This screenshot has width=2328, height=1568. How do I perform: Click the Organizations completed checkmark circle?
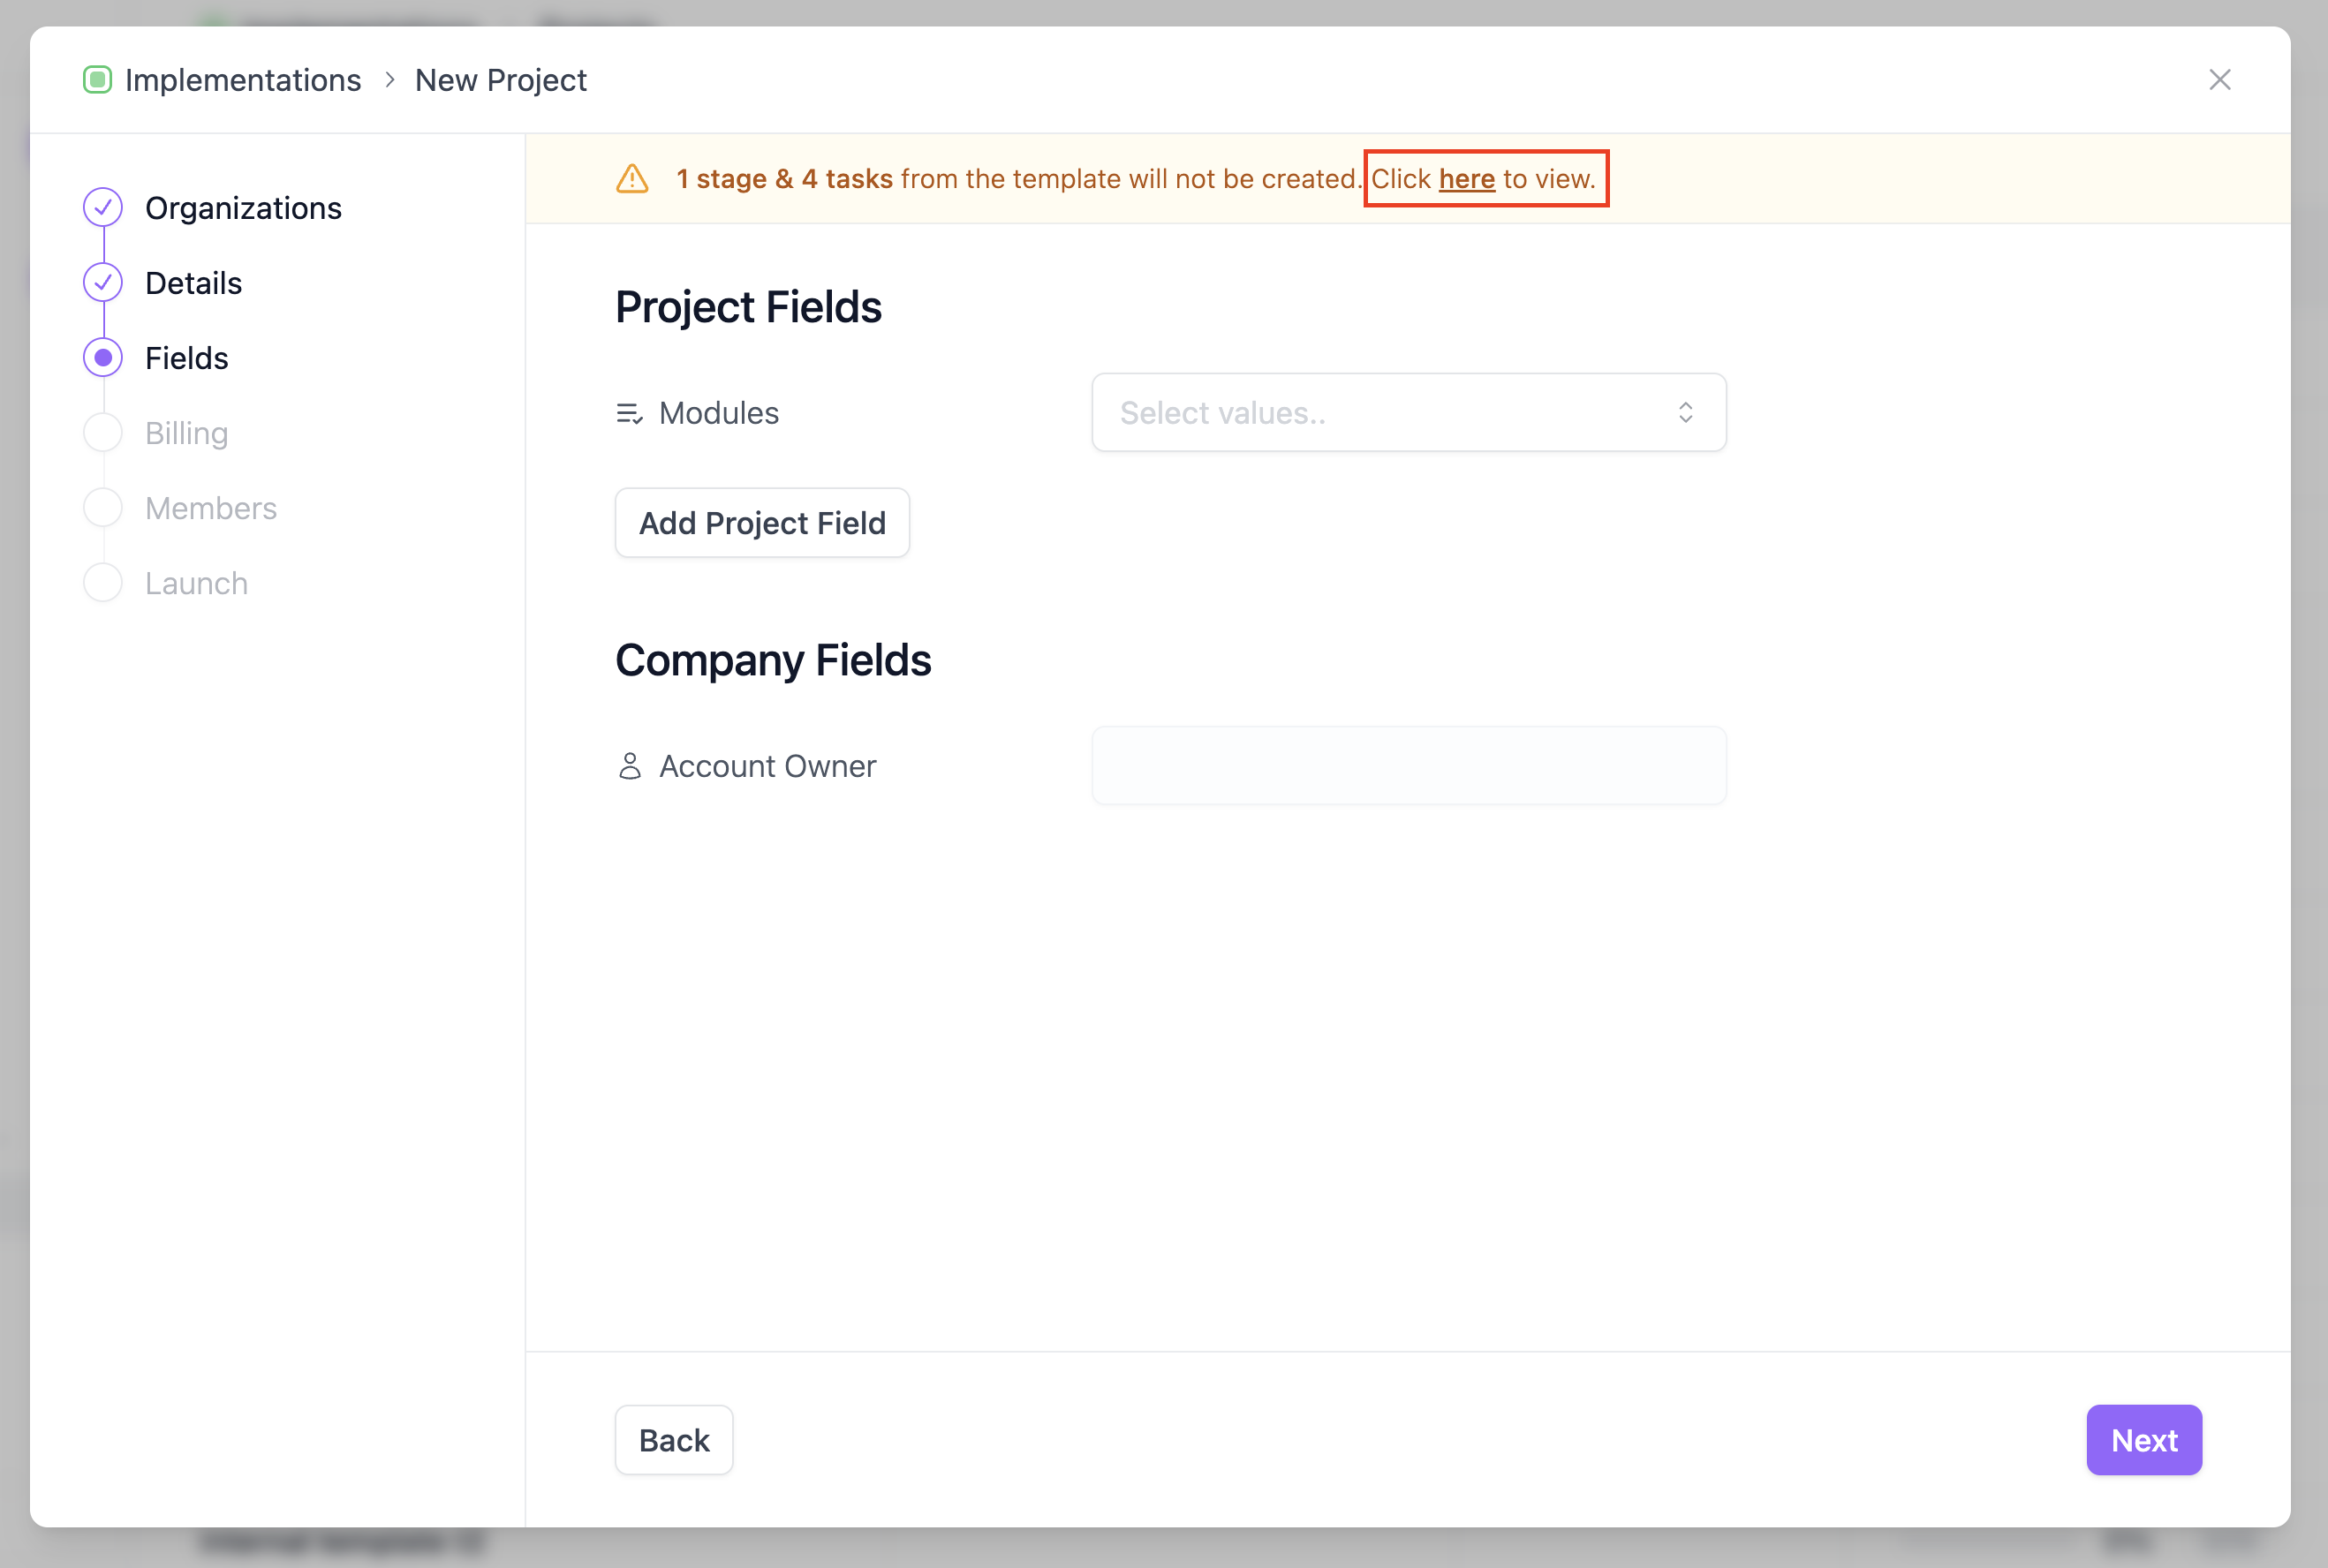[x=103, y=208]
